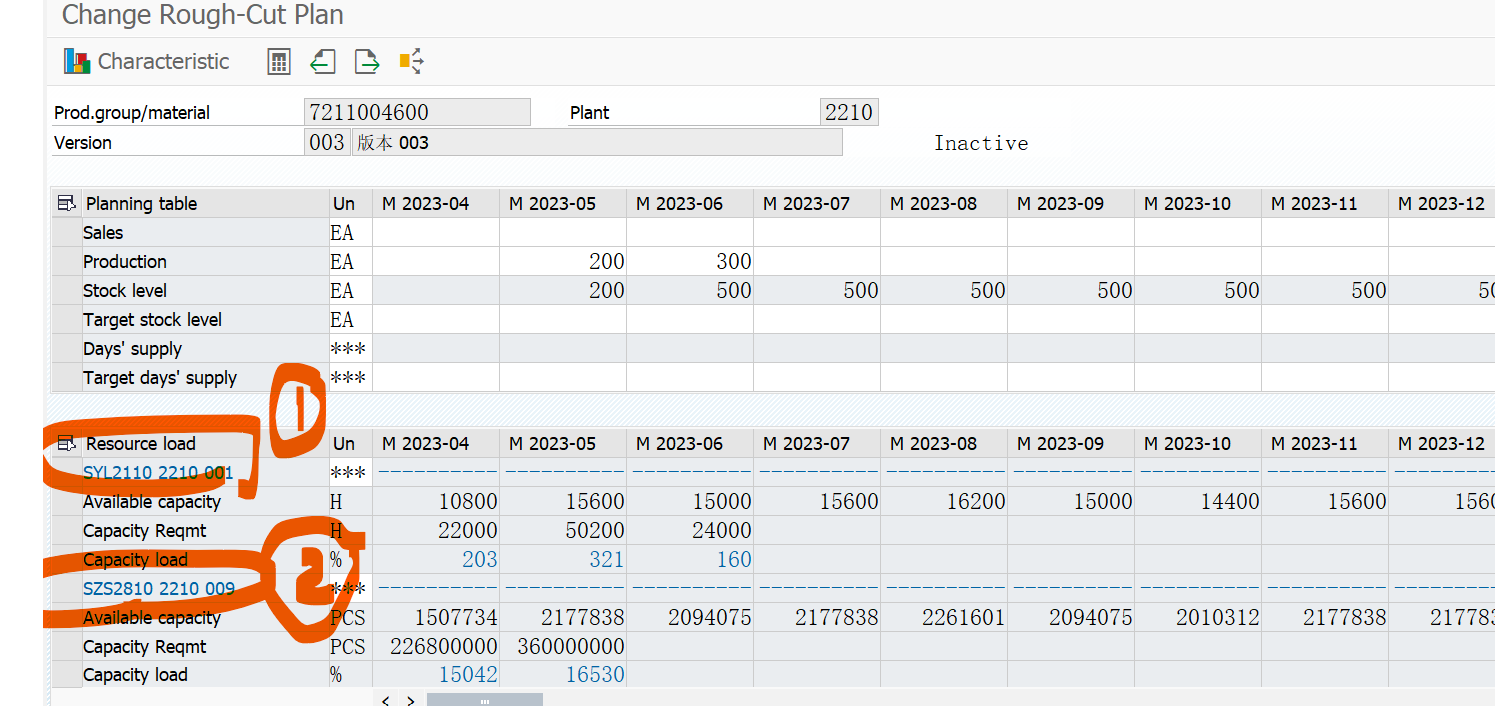The width and height of the screenshot is (1495, 706).
Task: Open the calculator-style table icon in toolbar
Action: 279,62
